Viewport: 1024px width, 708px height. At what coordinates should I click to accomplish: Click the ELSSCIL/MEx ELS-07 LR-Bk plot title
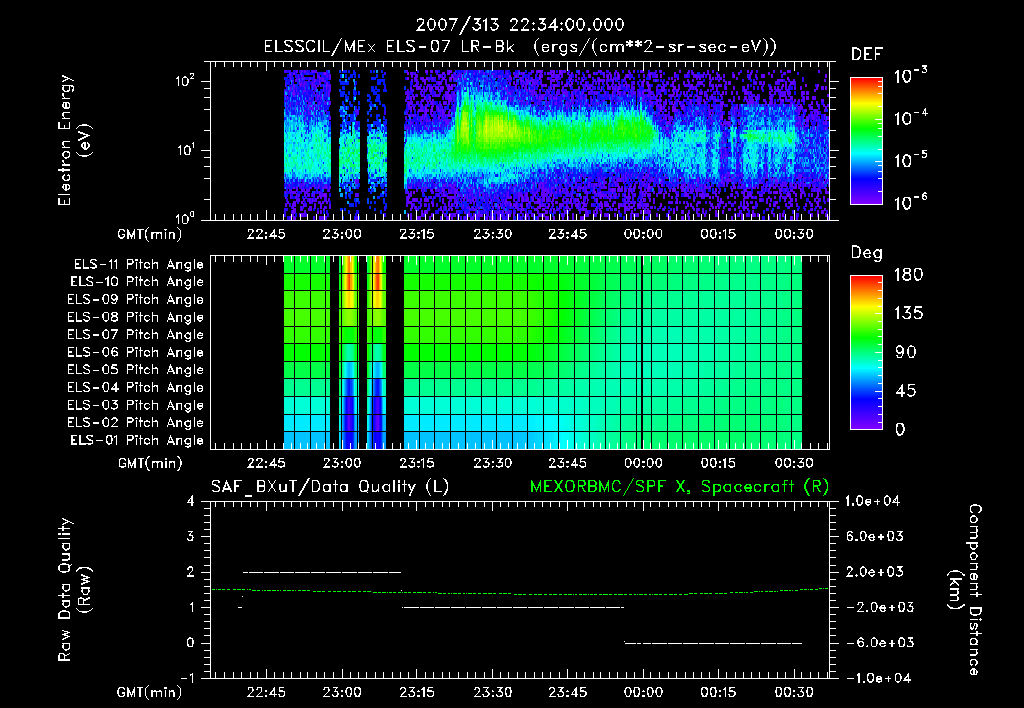[x=520, y=47]
